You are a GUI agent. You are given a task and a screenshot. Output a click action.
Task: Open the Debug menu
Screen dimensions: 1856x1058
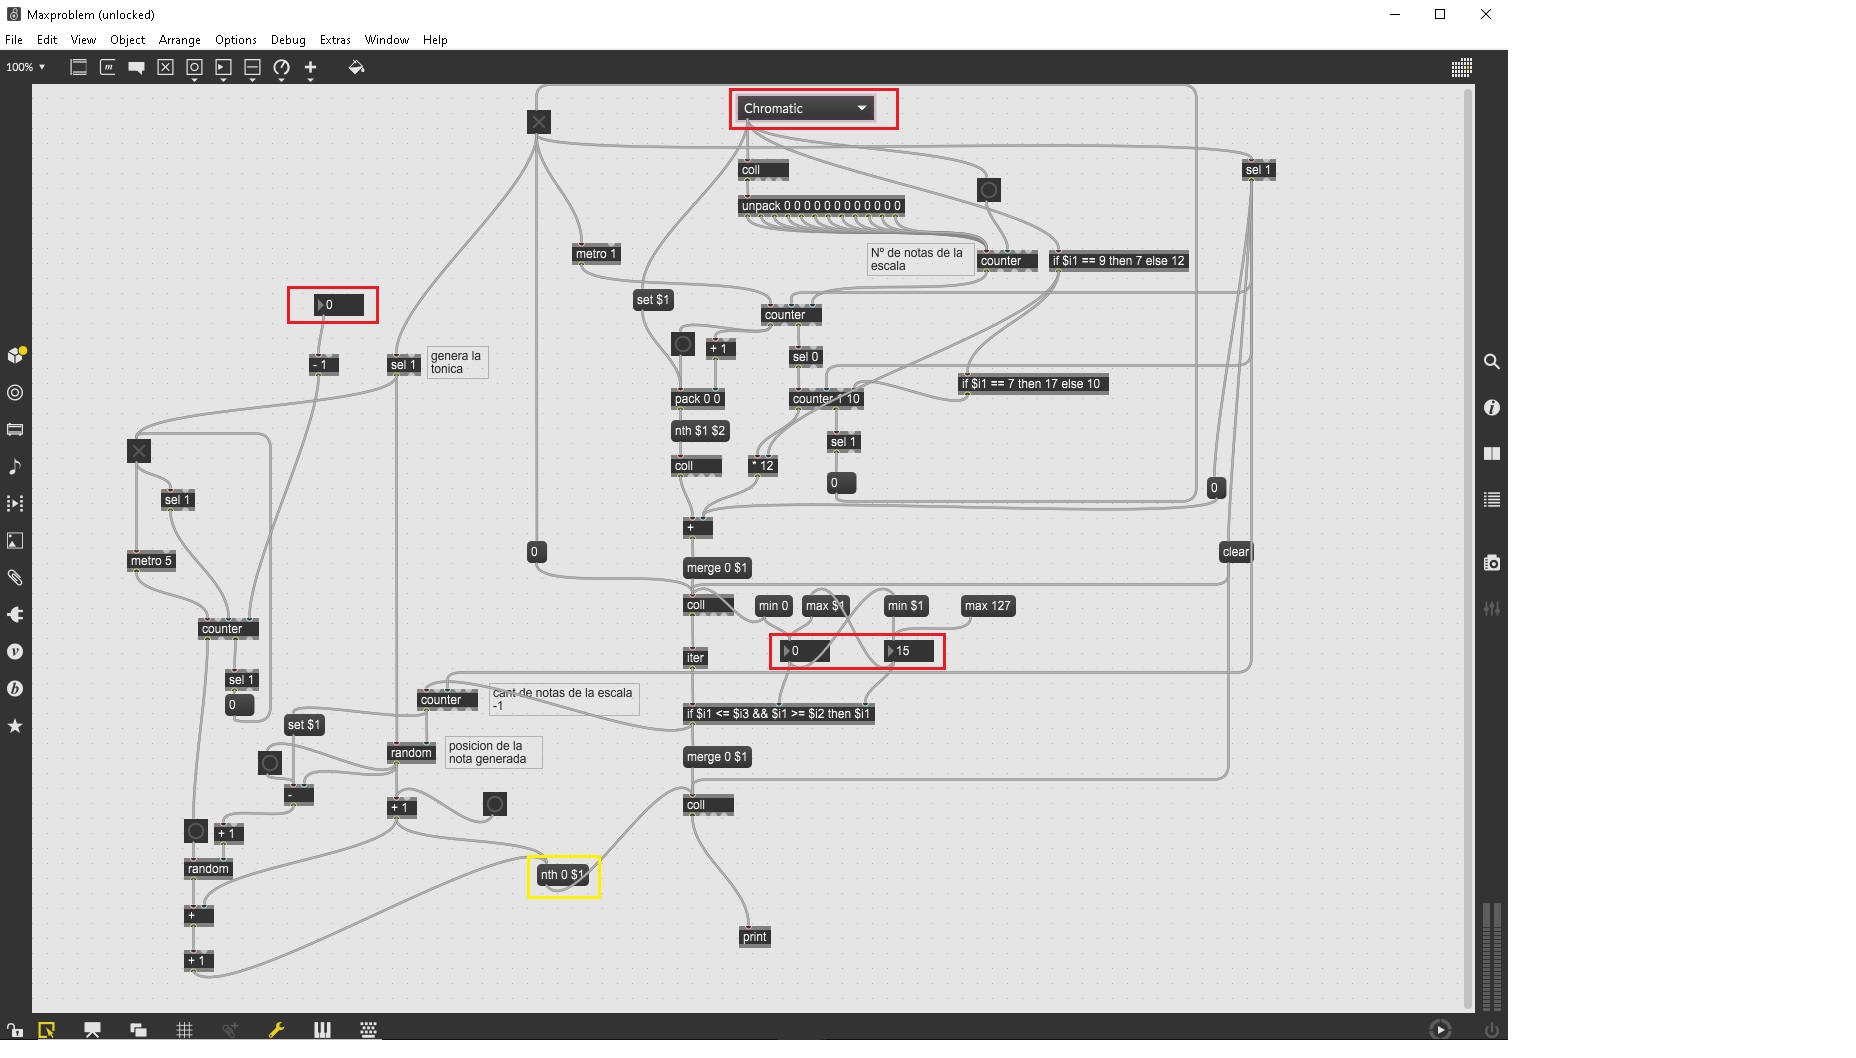tap(288, 40)
